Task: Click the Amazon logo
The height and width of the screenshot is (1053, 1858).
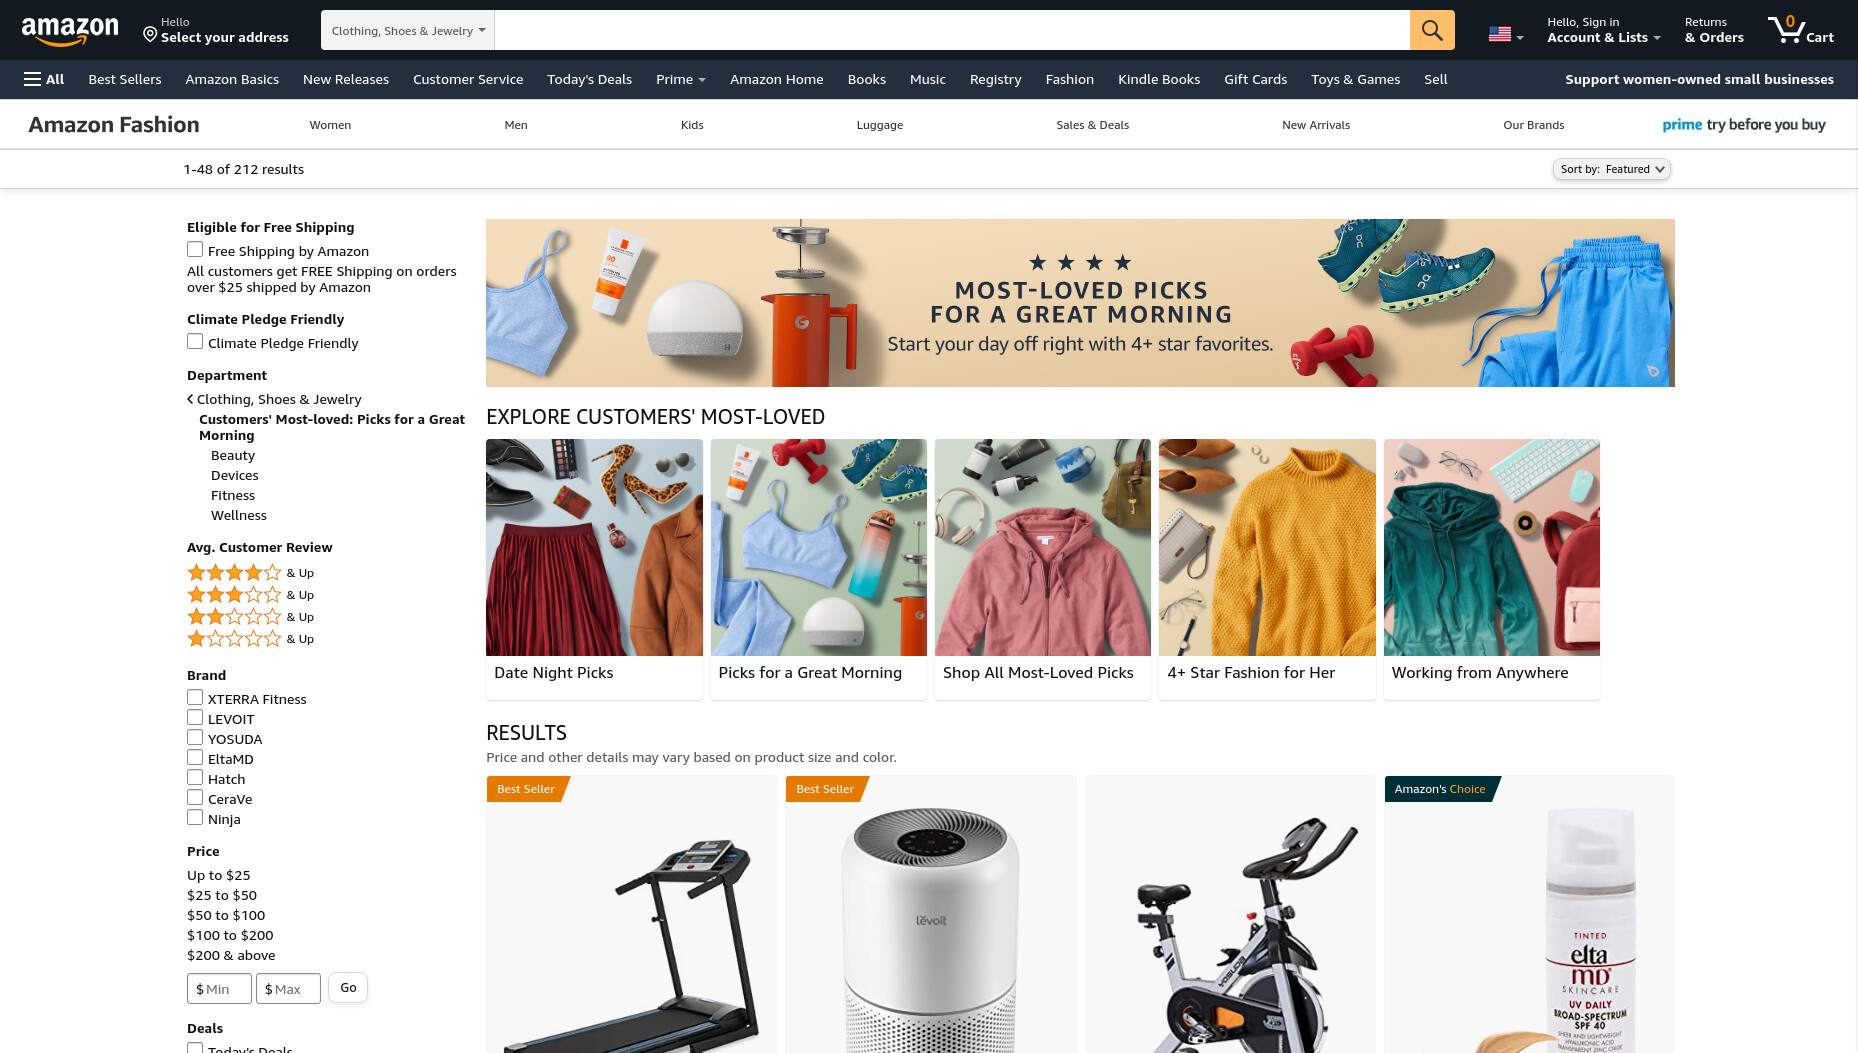Action: point(70,31)
